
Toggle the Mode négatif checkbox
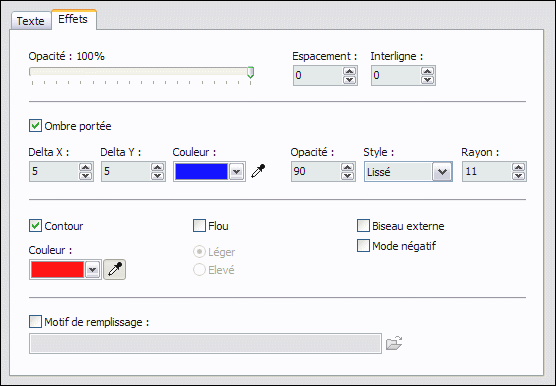[363, 246]
